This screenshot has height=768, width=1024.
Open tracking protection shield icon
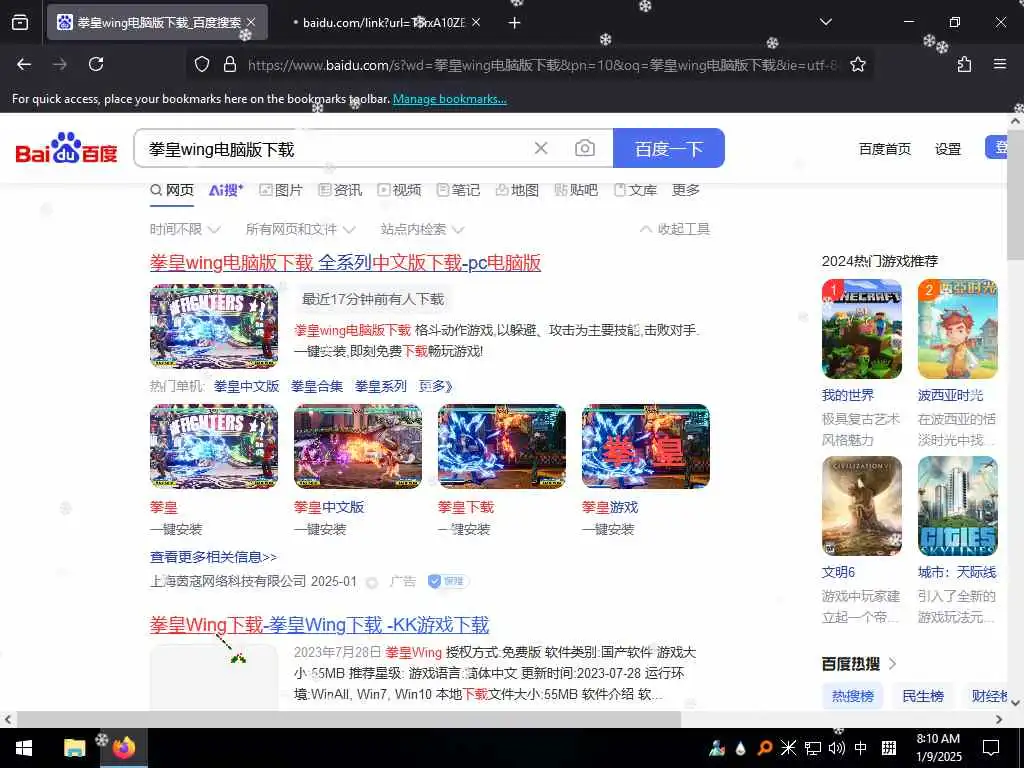202,64
